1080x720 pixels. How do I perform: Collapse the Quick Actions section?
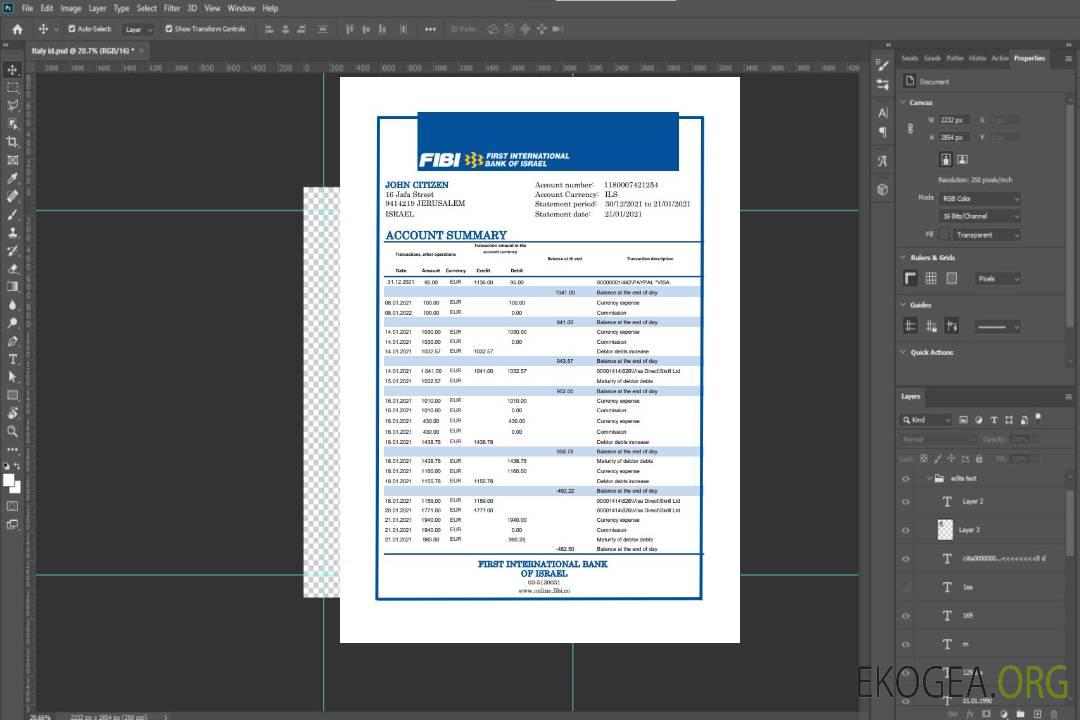click(x=903, y=352)
